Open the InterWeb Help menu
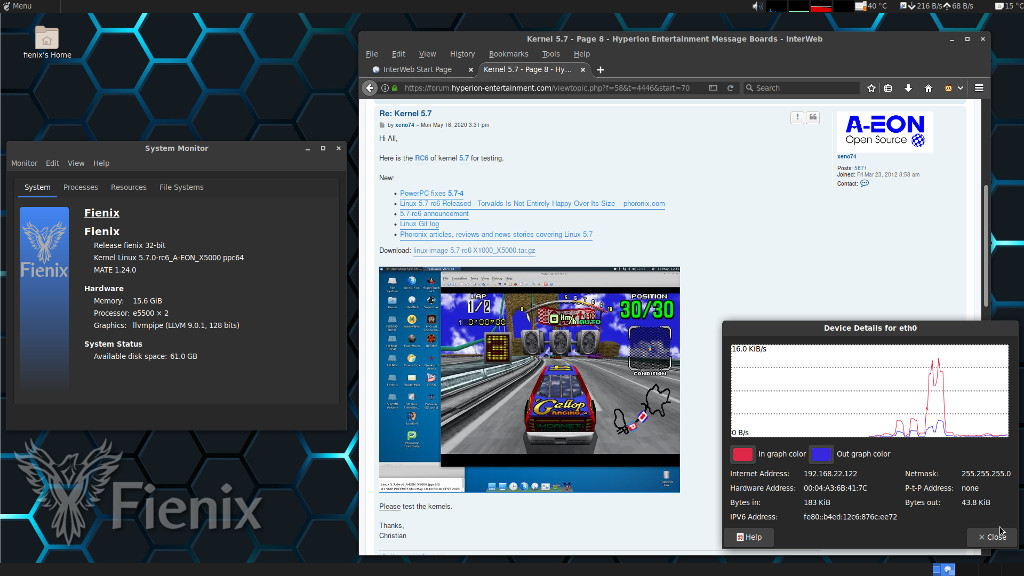The height and width of the screenshot is (576, 1024). 581,54
